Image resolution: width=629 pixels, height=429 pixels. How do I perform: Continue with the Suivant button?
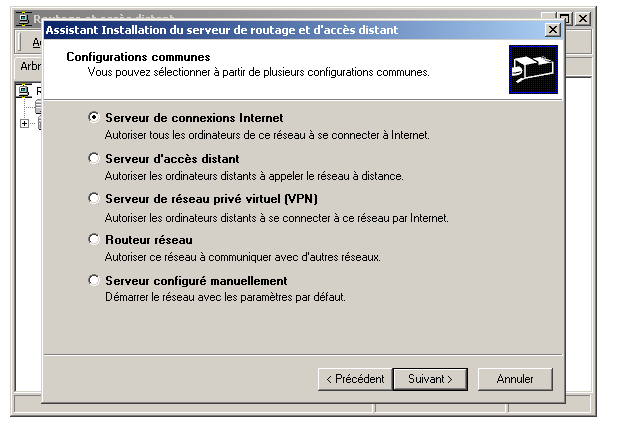[430, 379]
